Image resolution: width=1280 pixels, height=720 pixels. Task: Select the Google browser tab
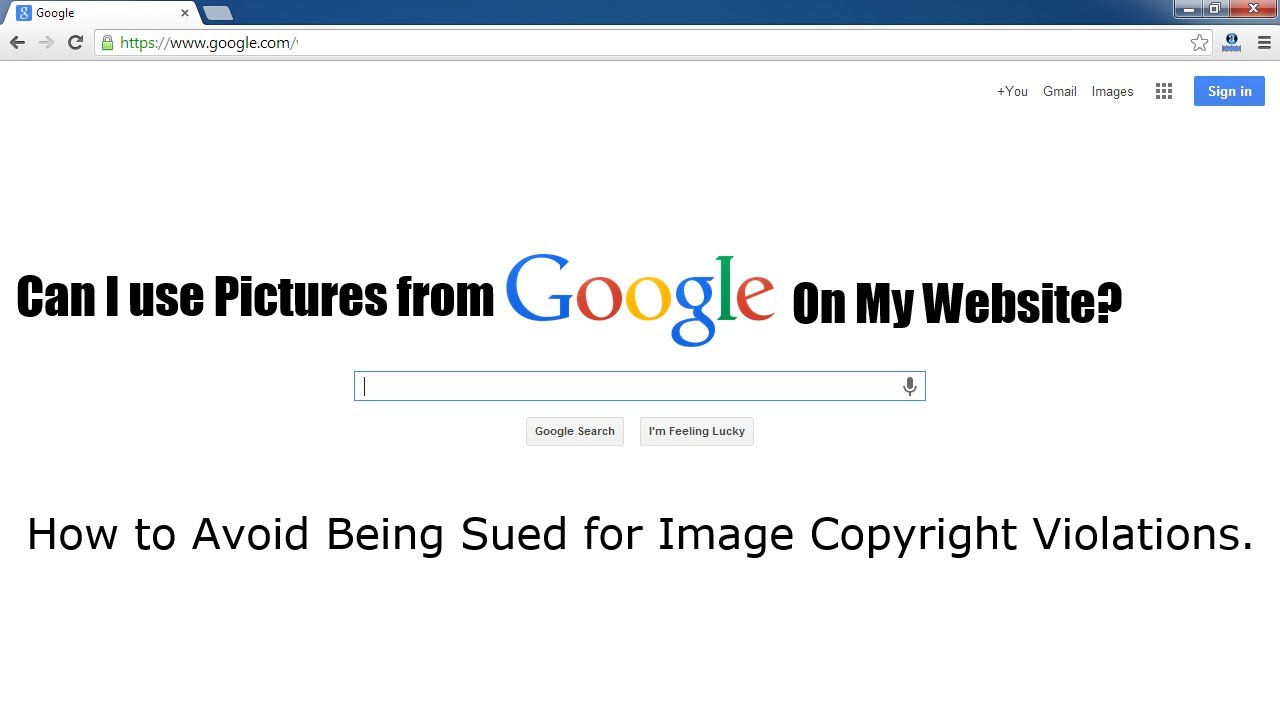point(102,13)
